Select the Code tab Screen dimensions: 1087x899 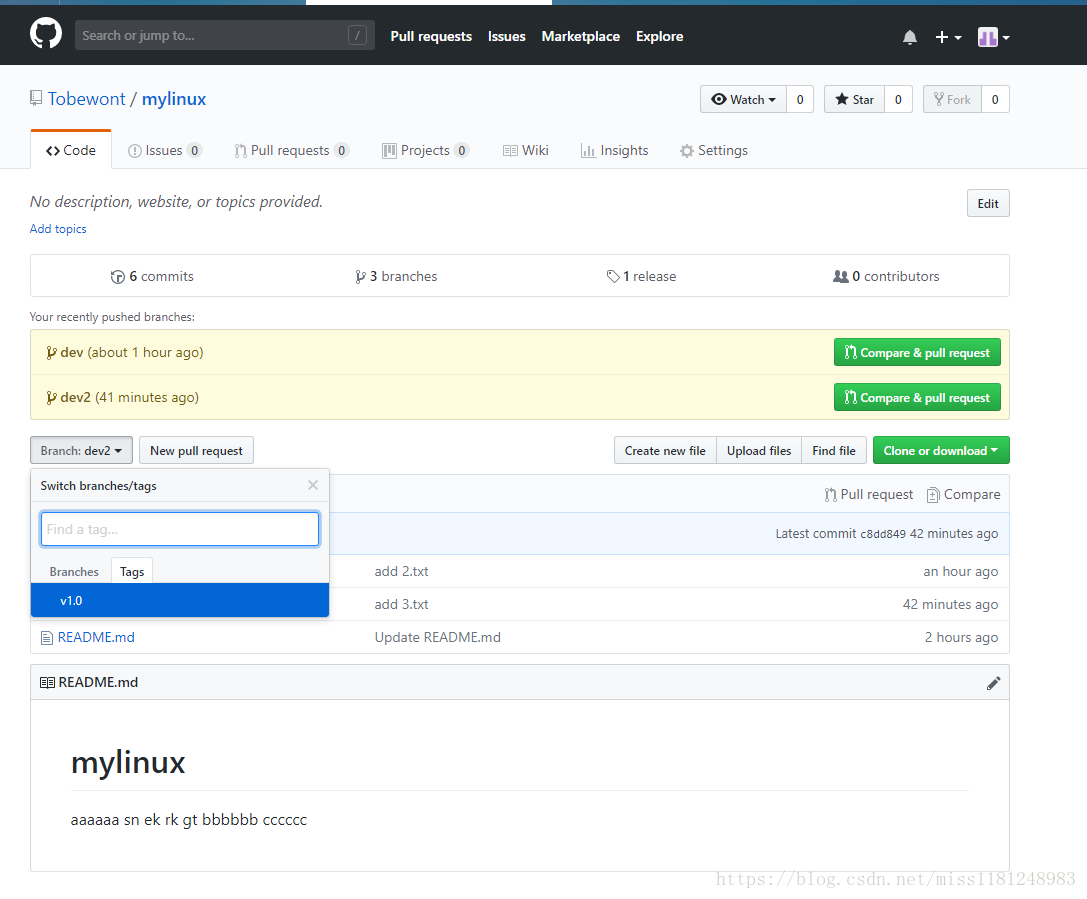pos(71,150)
